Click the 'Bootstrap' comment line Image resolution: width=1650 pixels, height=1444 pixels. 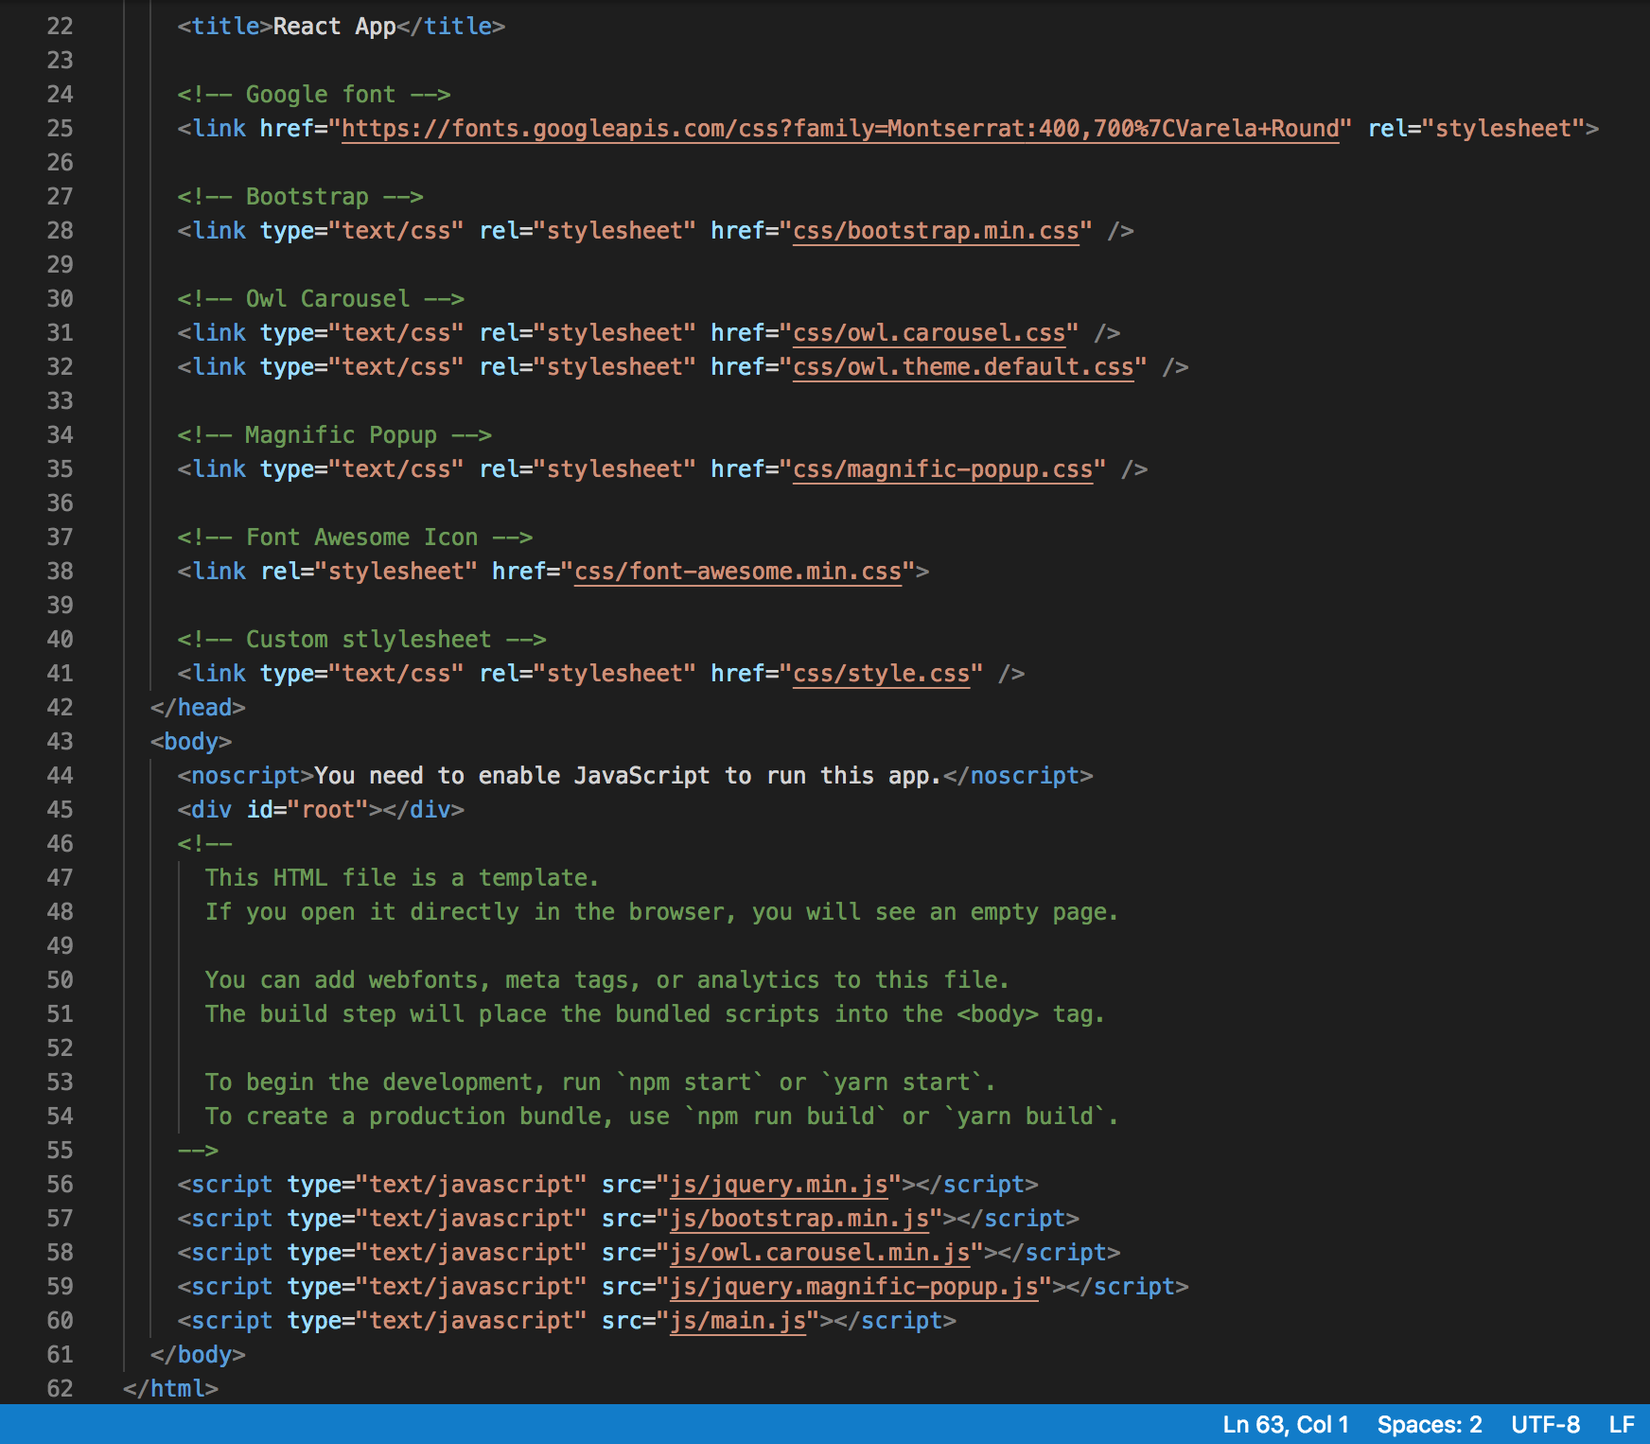point(301,197)
